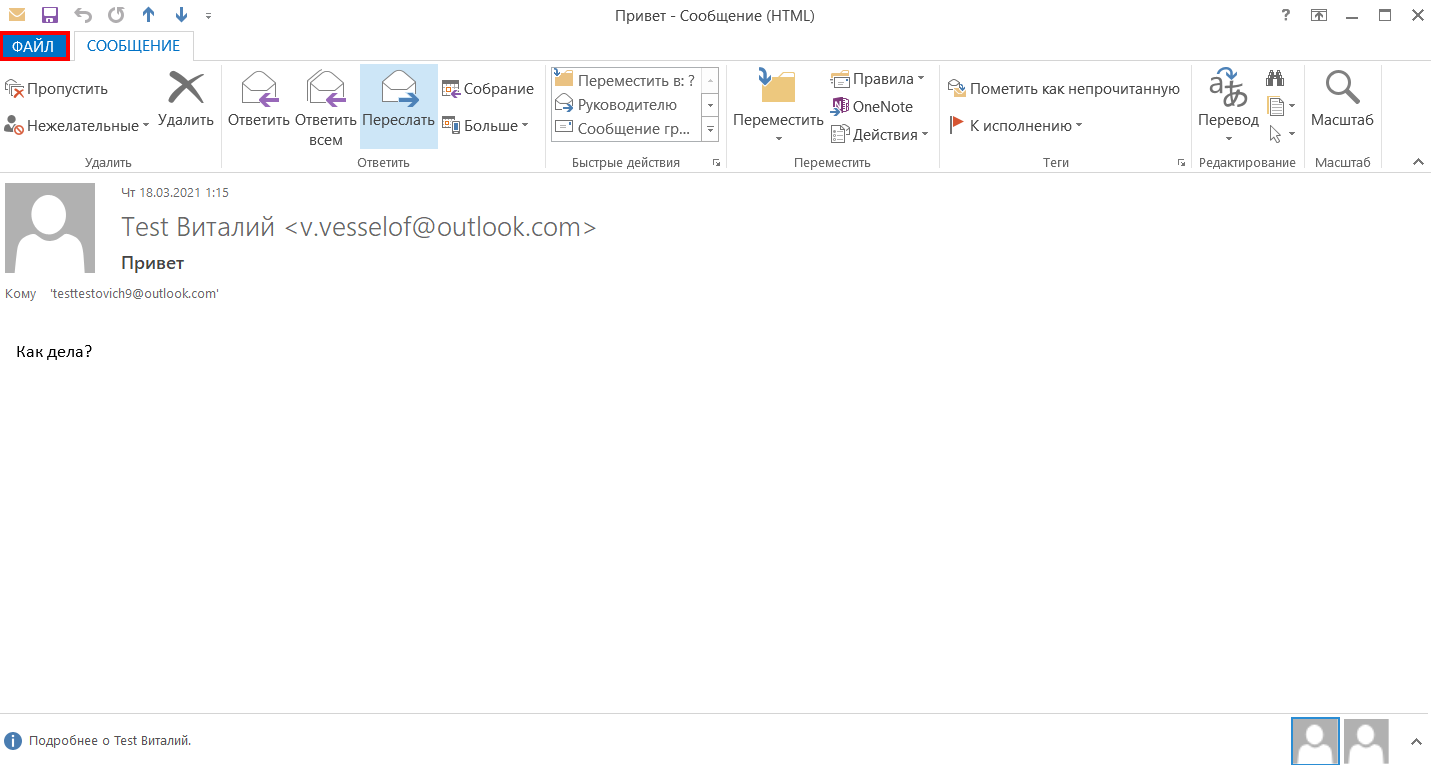Go to previous item with up arrow
This screenshot has width=1431, height=767.
148,15
